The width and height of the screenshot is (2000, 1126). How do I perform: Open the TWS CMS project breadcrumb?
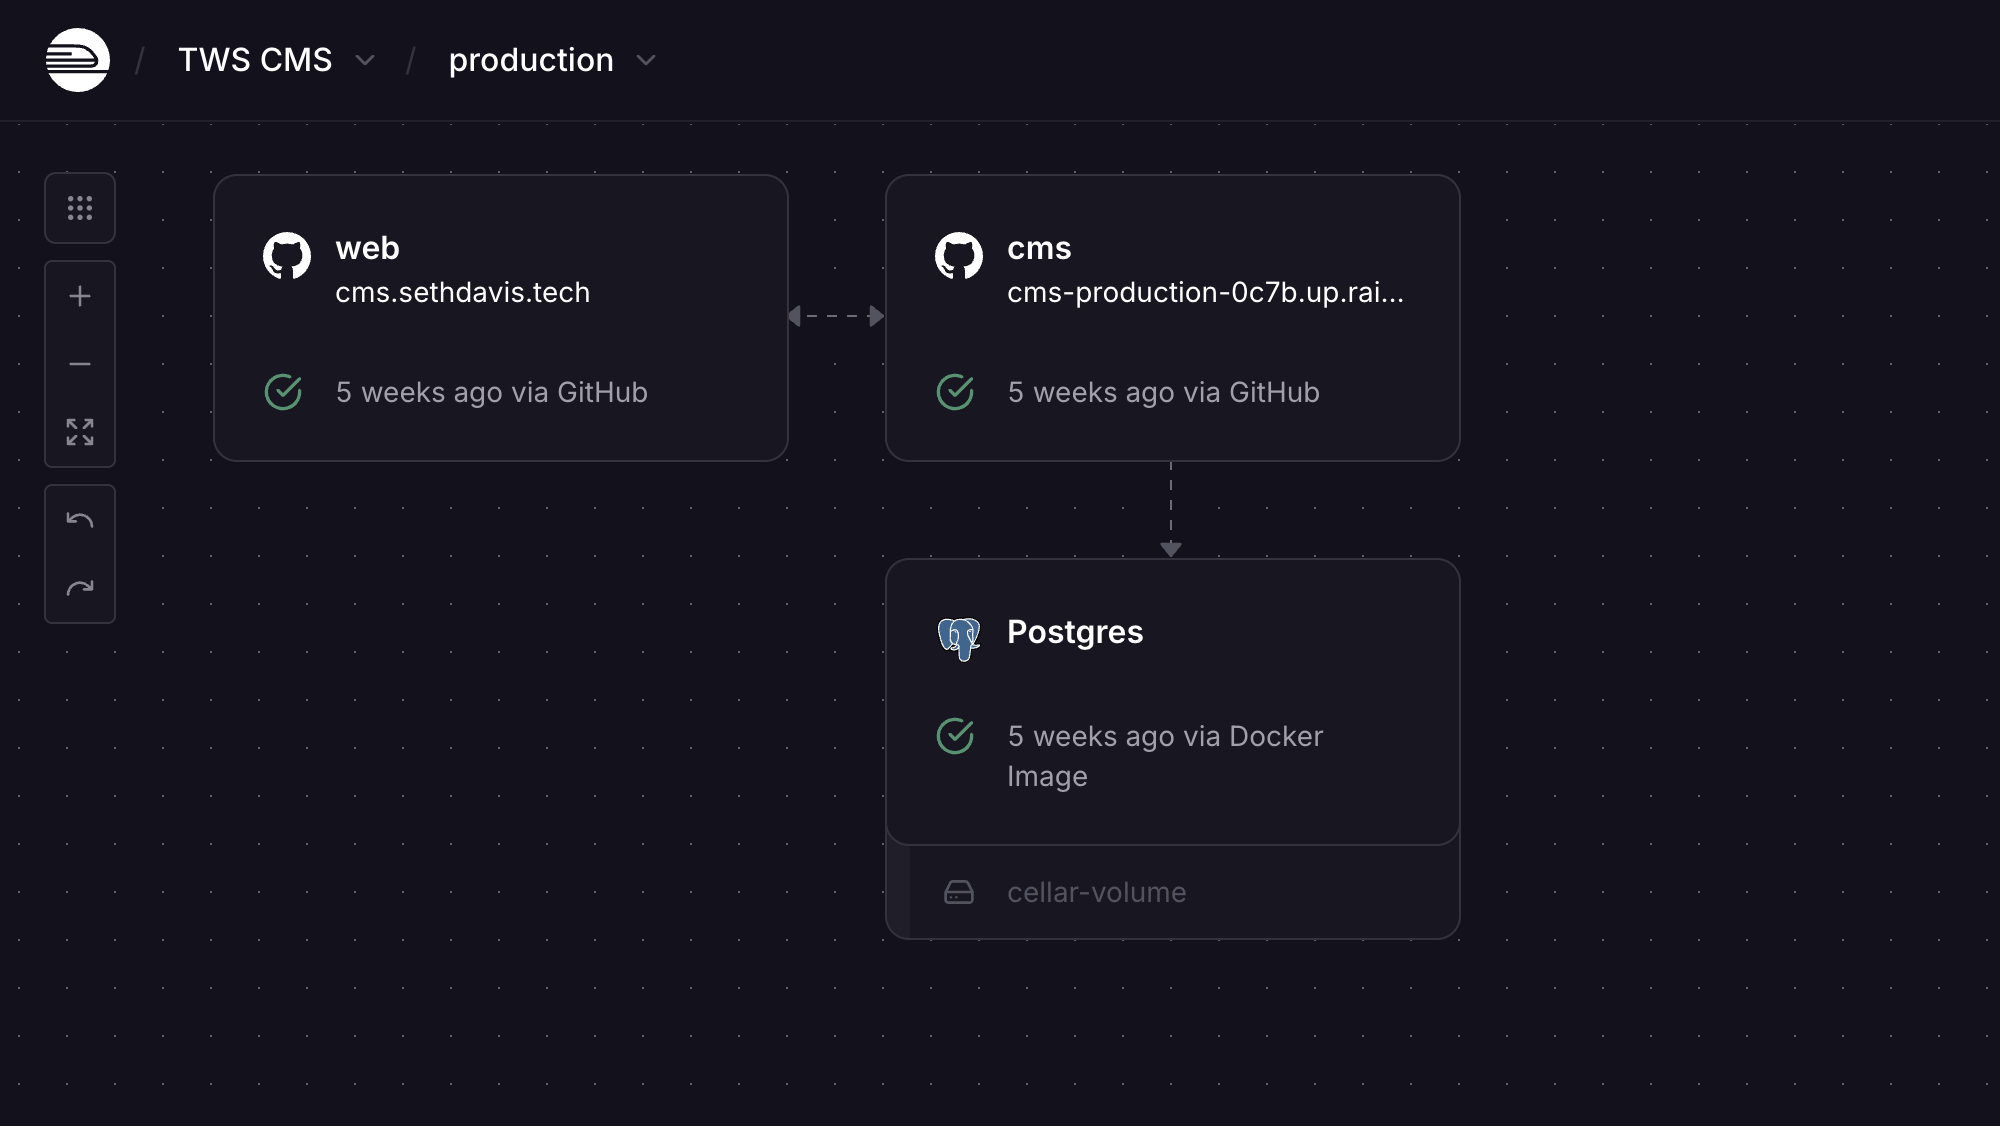(255, 60)
